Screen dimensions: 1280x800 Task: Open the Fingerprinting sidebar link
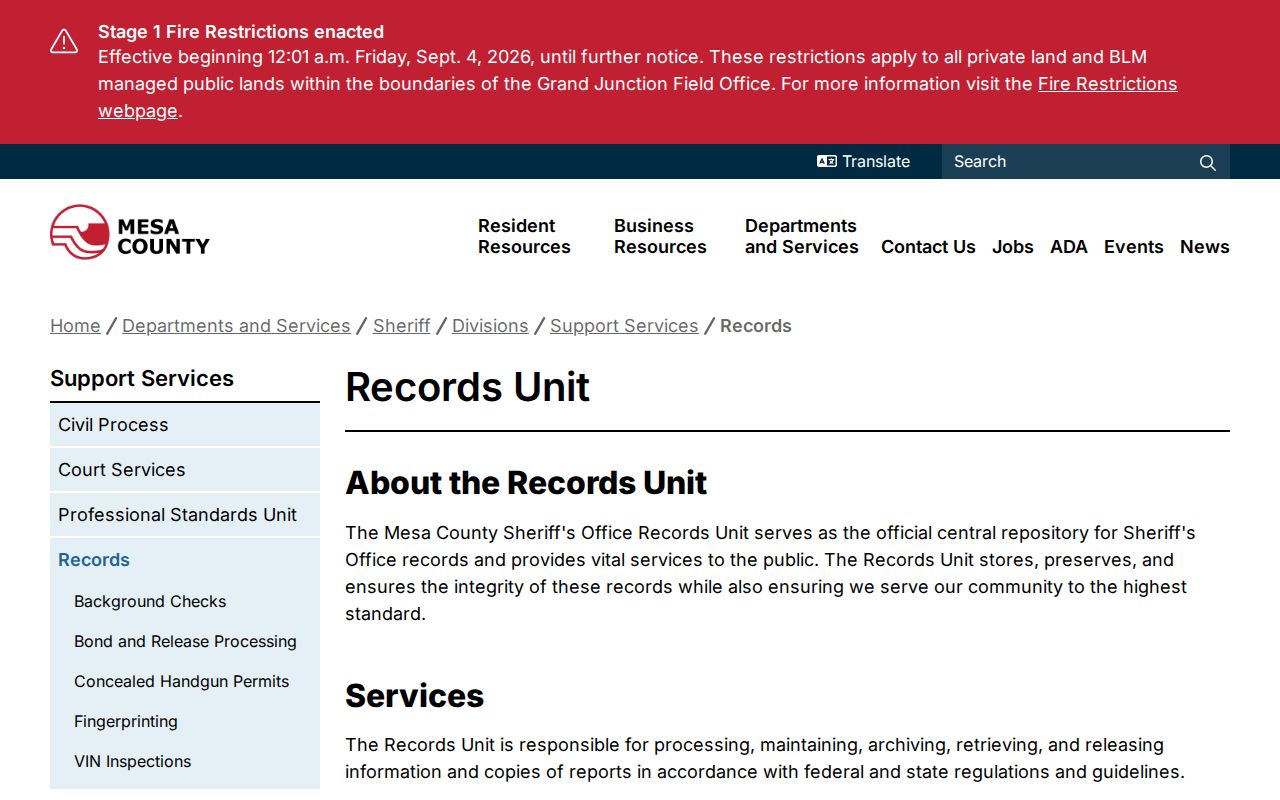(x=126, y=721)
